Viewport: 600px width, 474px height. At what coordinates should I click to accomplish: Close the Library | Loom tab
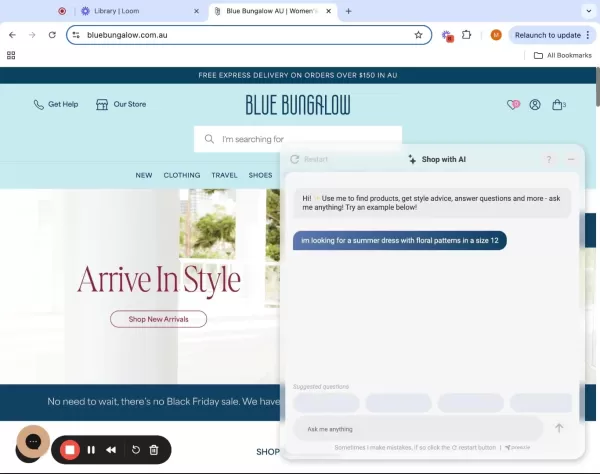196,11
